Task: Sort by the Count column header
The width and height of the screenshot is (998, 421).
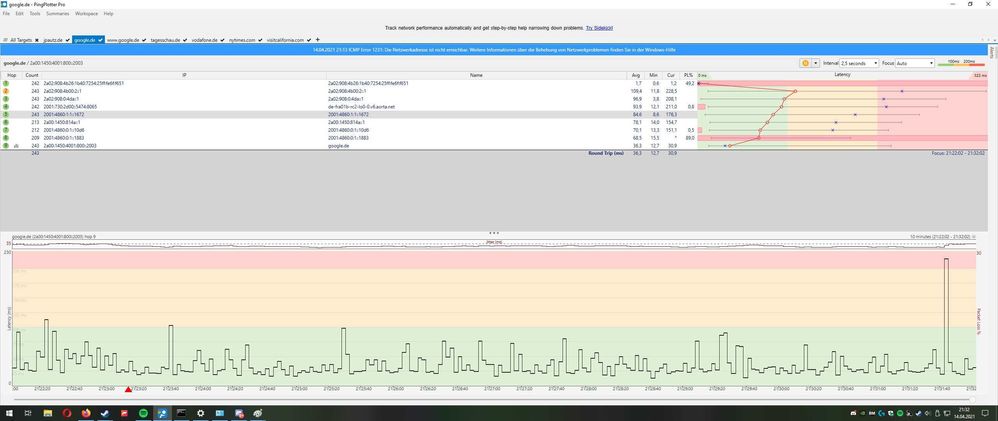Action: tap(32, 75)
